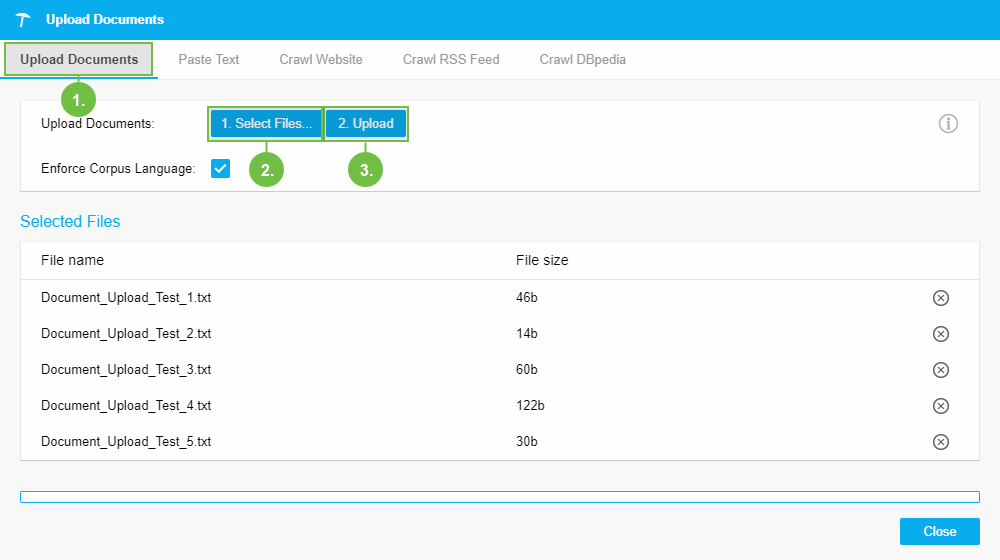Click the 1. Select Files button
Image resolution: width=1000 pixels, height=560 pixels.
point(266,124)
